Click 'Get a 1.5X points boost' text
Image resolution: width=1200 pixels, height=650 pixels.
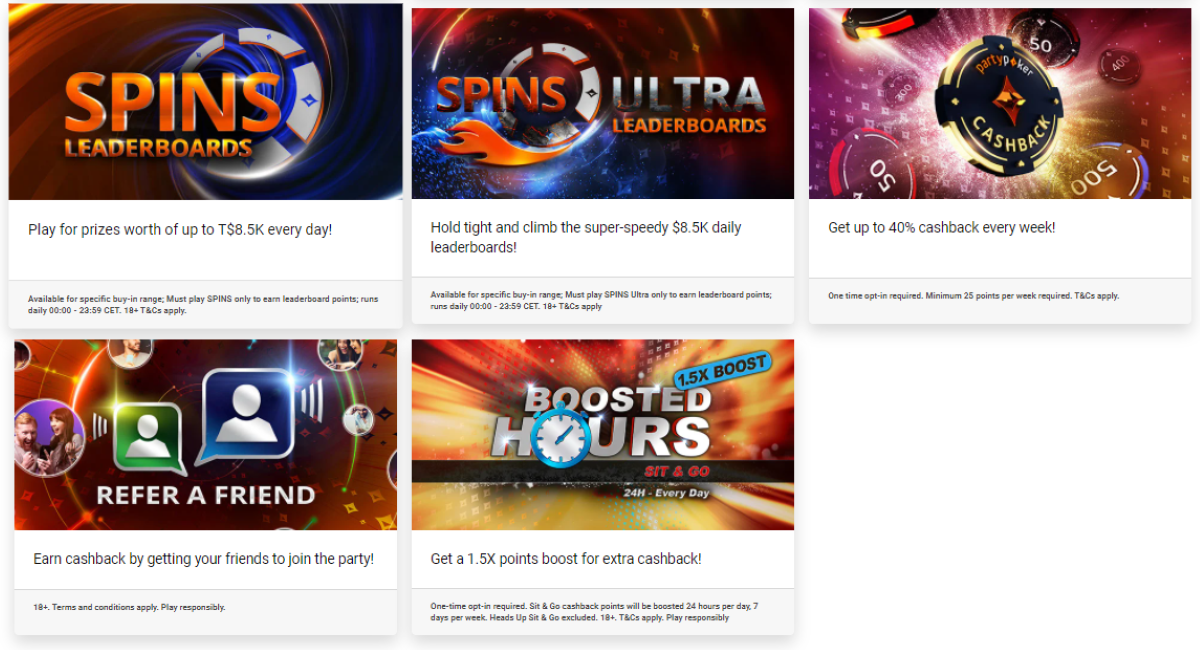pyautogui.click(x=566, y=559)
